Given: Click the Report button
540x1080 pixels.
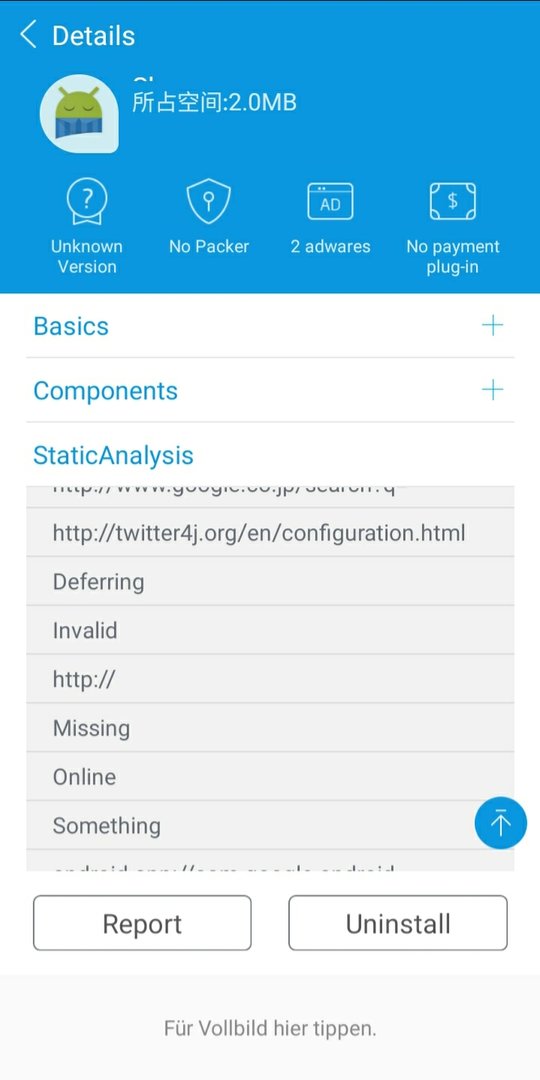Looking at the screenshot, I should coord(142,923).
